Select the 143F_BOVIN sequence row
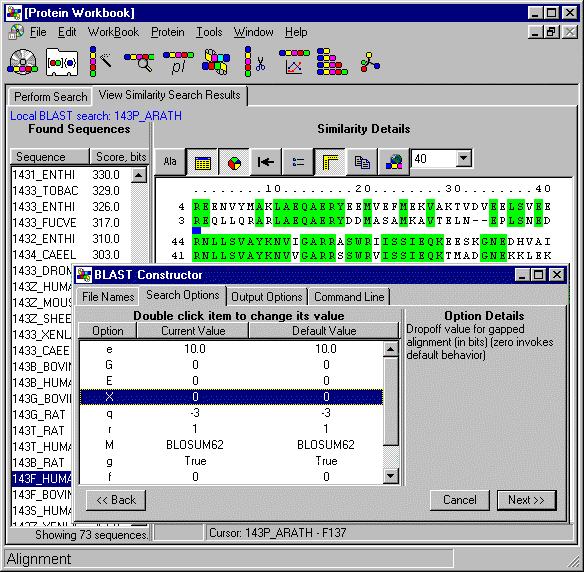The width and height of the screenshot is (584, 572). coord(42,495)
